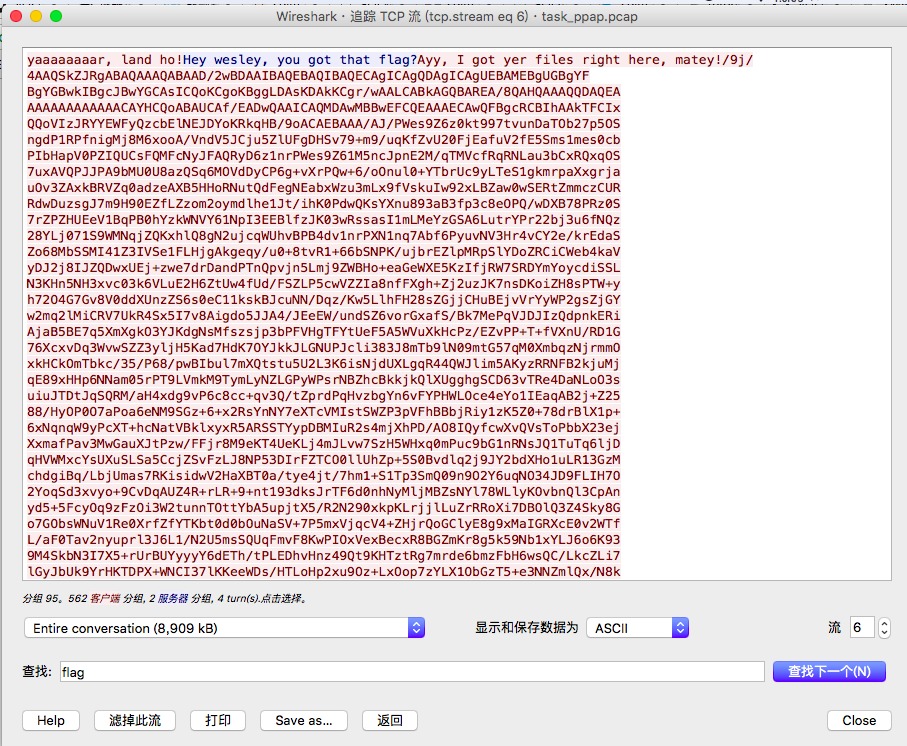This screenshot has width=907, height=746.
Task: Open Help for the stream dialog
Action: click(51, 720)
